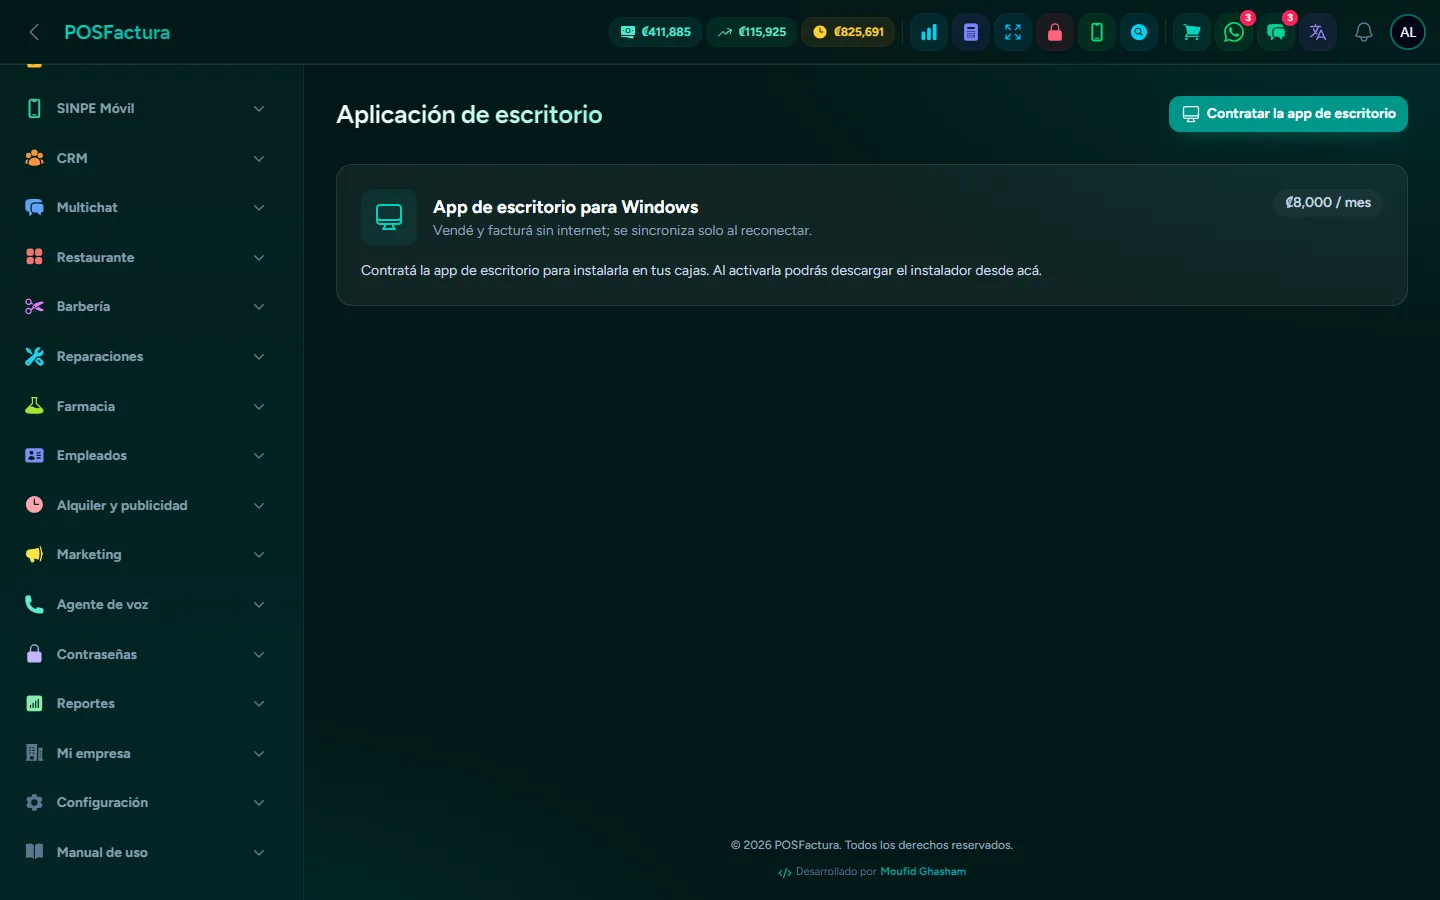Open the Marketing sidebar menu

point(146,555)
